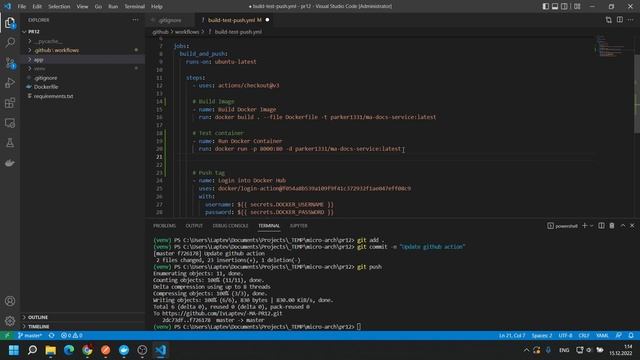Open the Edit menu
Viewport: 640px width, 360px height.
[37, 7]
